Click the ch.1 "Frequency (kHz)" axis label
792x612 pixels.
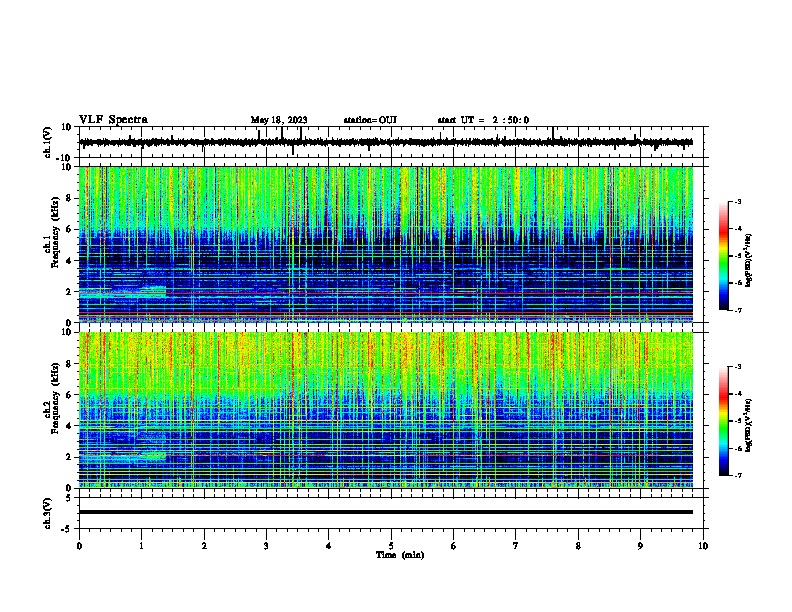tap(55, 232)
